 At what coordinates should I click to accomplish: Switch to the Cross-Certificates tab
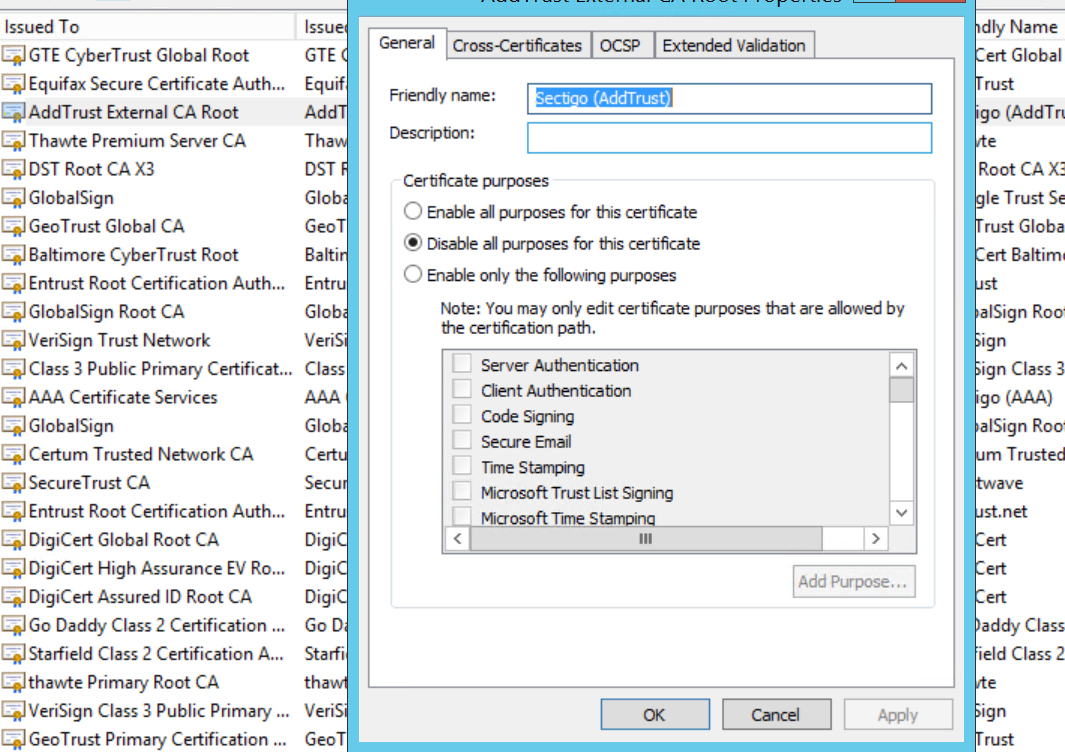click(518, 46)
